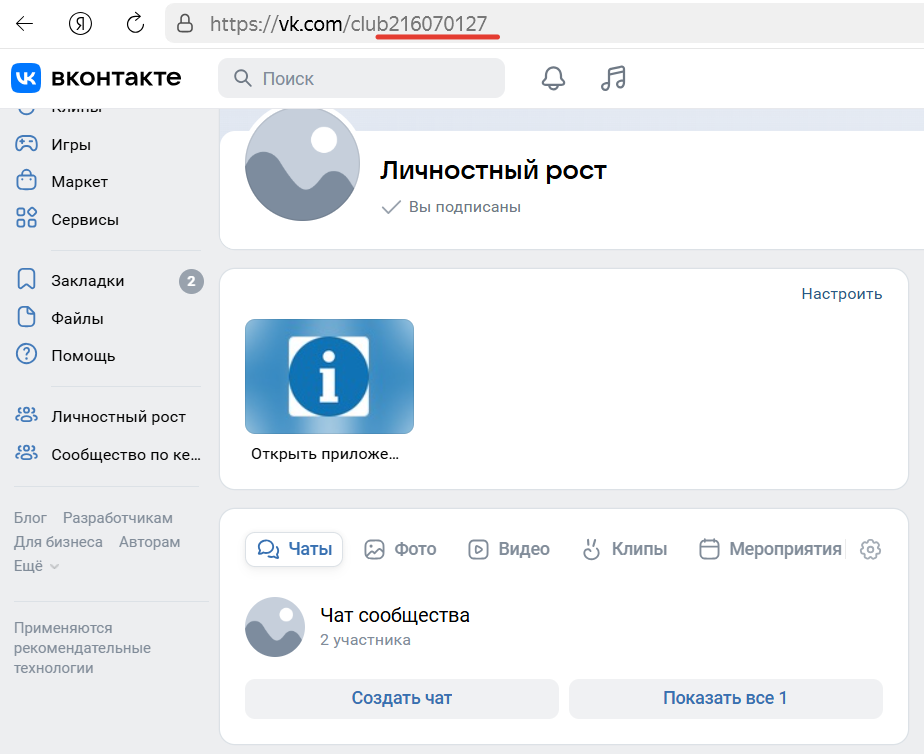Click the shopping bag icon beside Маркет
The width and height of the screenshot is (924, 754).
pos(27,180)
